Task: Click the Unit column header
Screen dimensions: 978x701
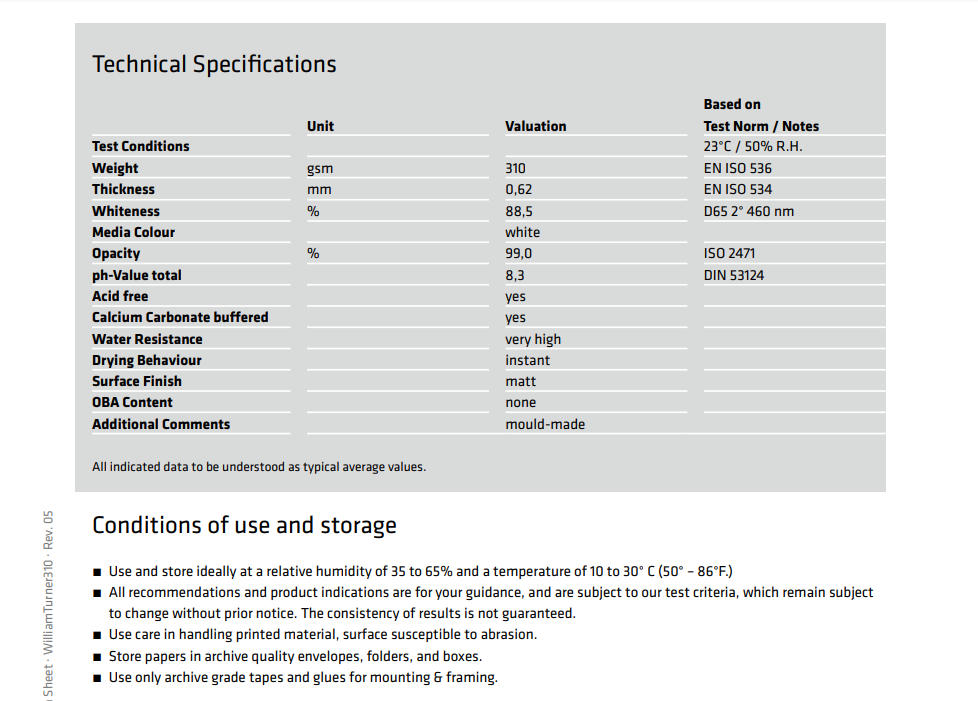Action: 320,126
